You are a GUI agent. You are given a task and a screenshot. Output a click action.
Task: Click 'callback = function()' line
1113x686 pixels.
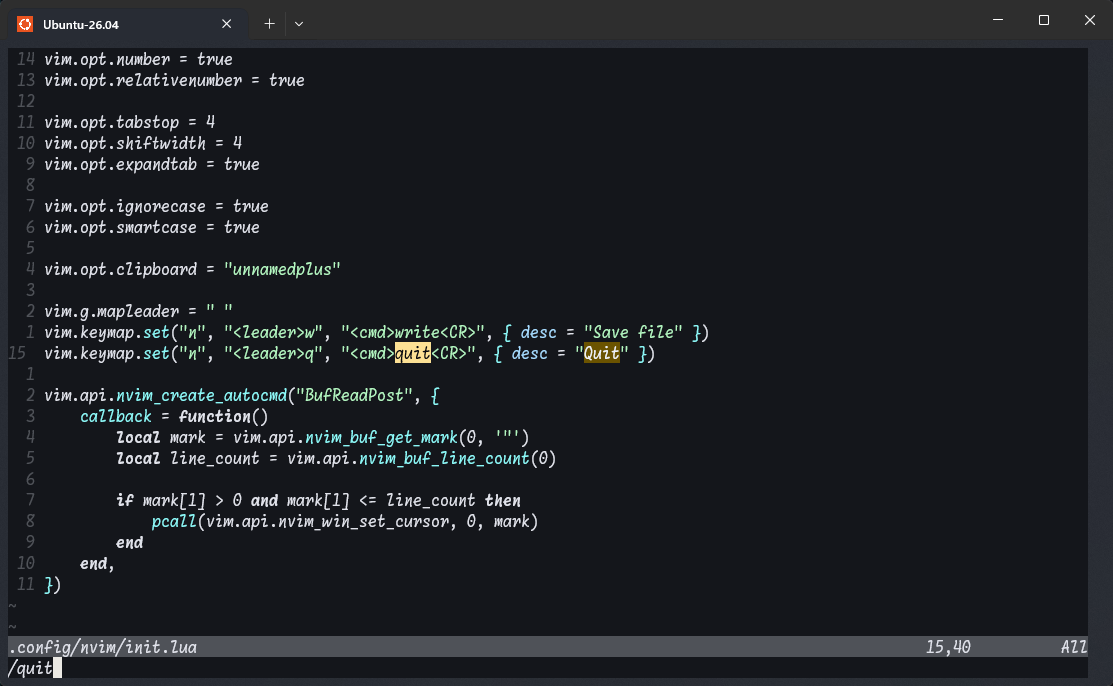pyautogui.click(x=174, y=416)
